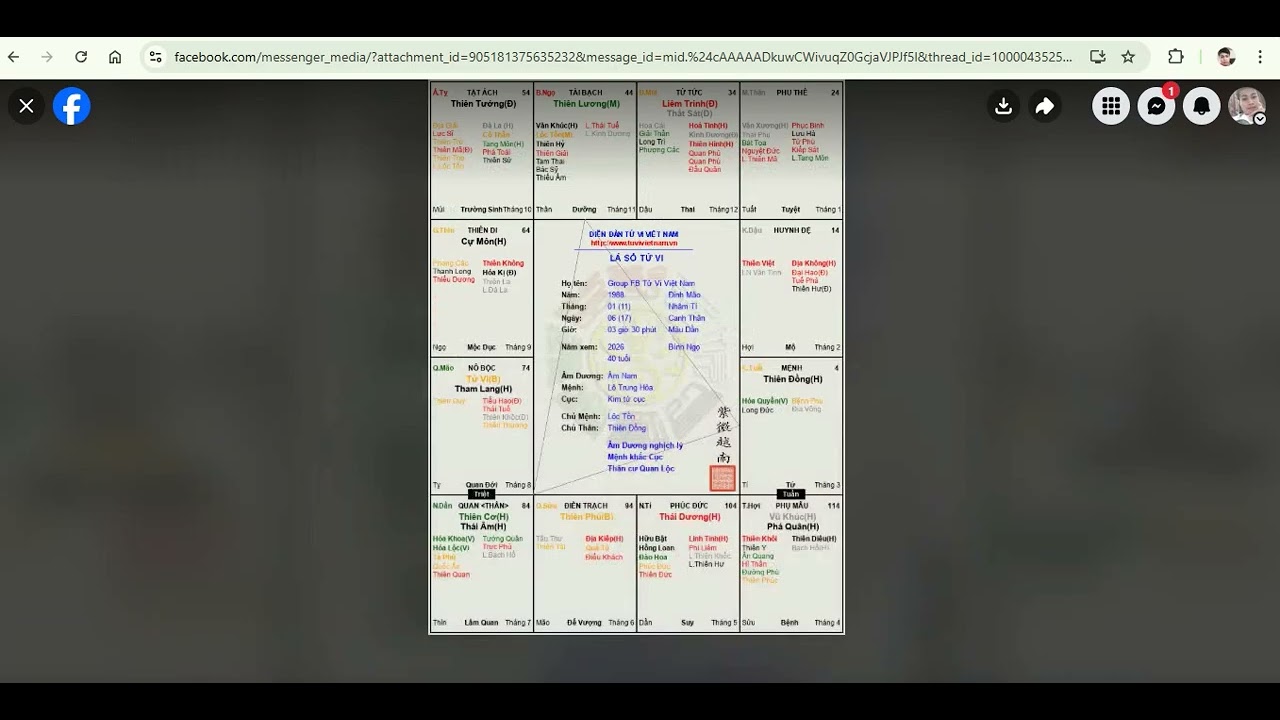Open the Facebook menu grid icon
This screenshot has height=720, width=1280.
(x=1111, y=106)
